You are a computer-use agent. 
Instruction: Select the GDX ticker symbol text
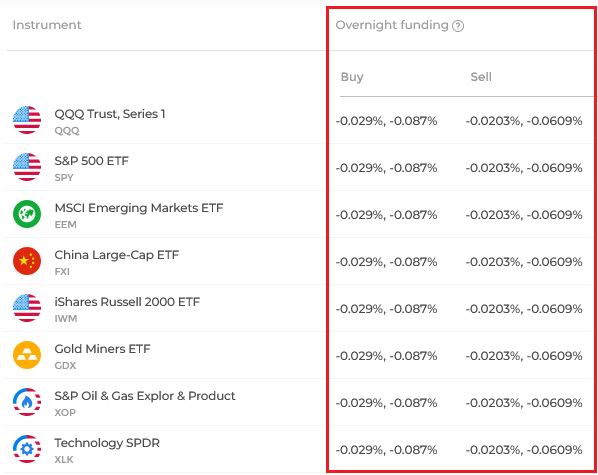point(65,365)
